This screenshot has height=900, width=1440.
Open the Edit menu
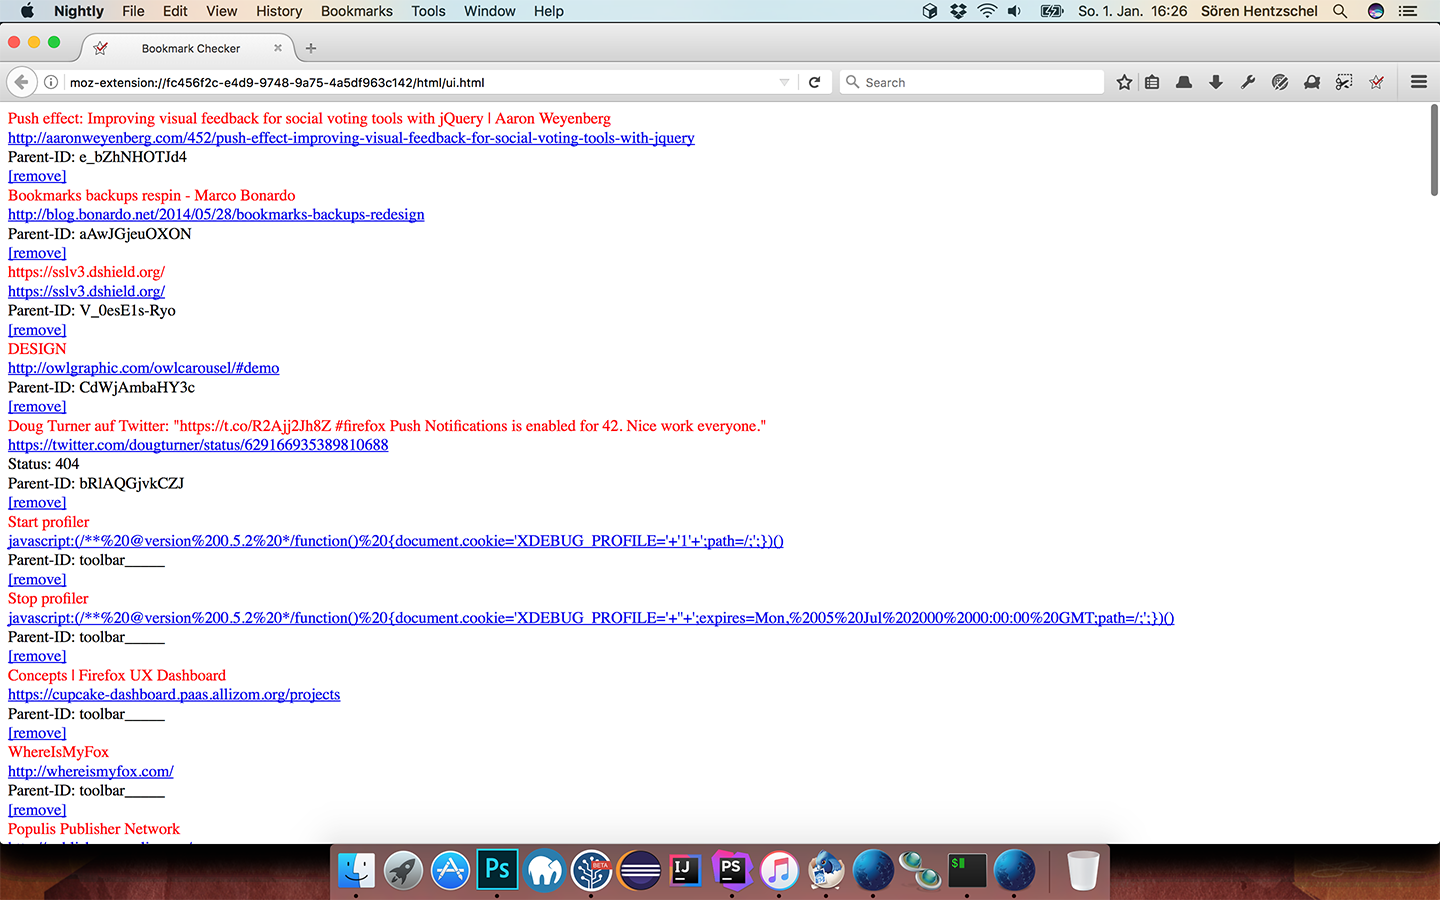[175, 11]
